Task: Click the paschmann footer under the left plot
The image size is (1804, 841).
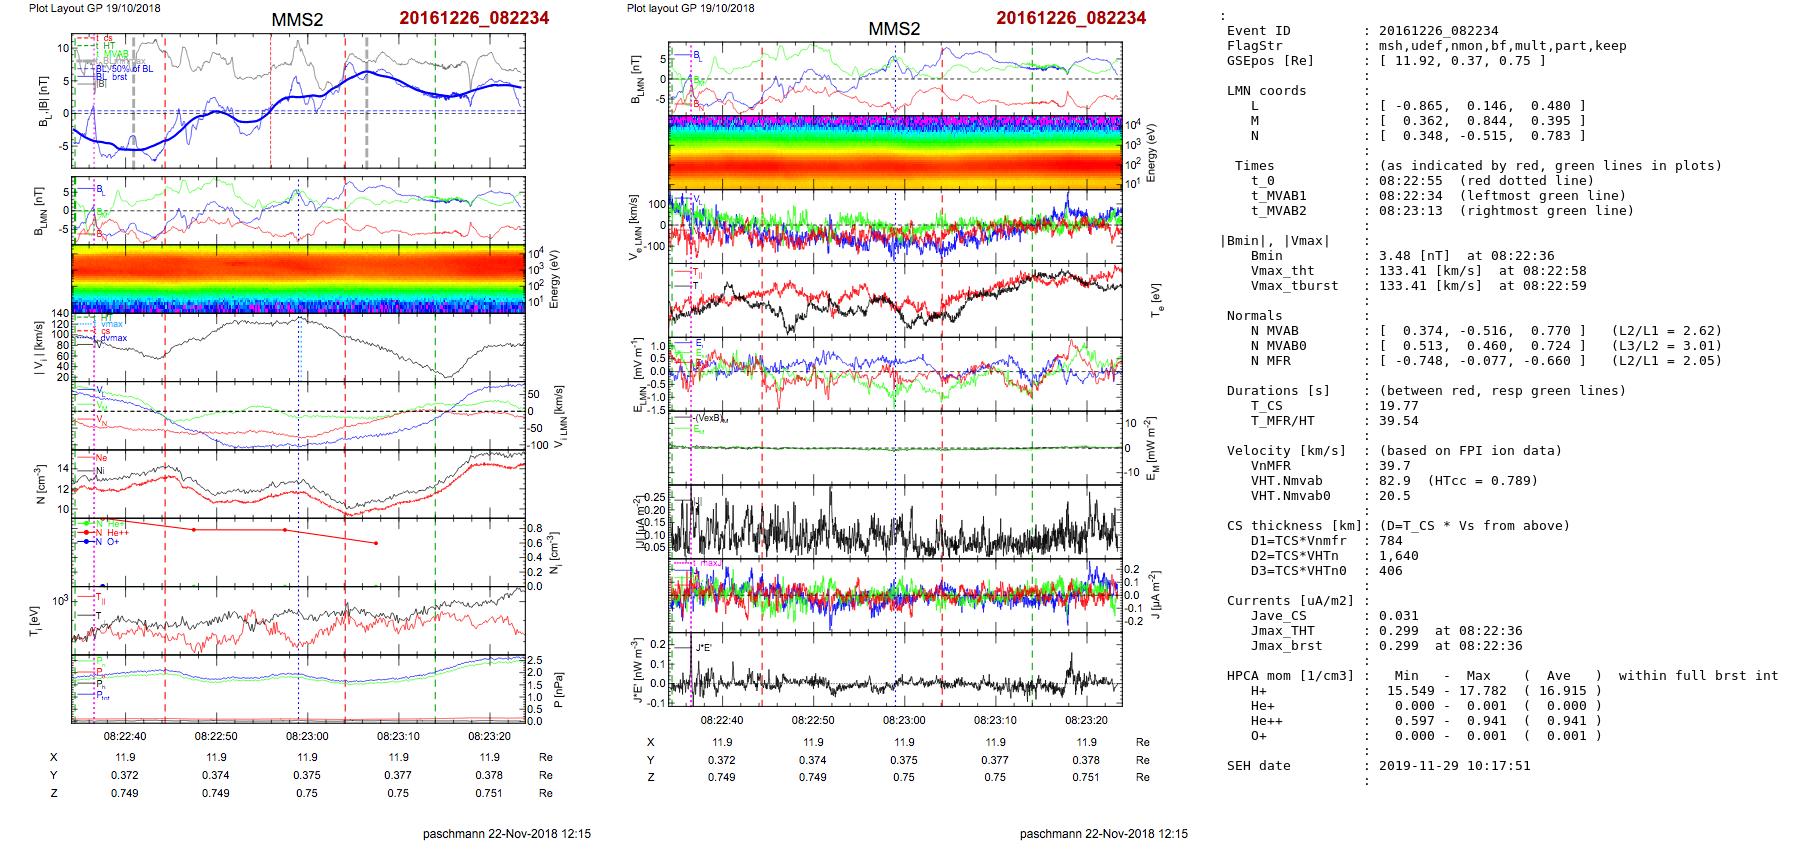Action: (x=506, y=833)
